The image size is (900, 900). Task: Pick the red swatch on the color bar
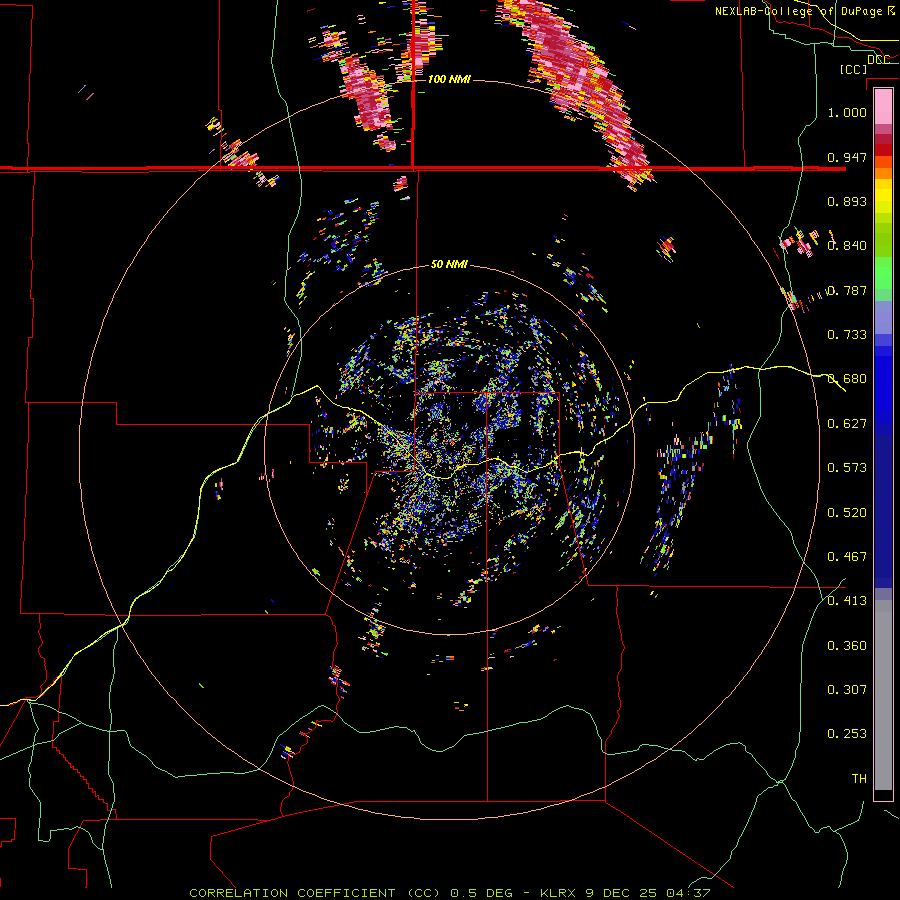883,150
